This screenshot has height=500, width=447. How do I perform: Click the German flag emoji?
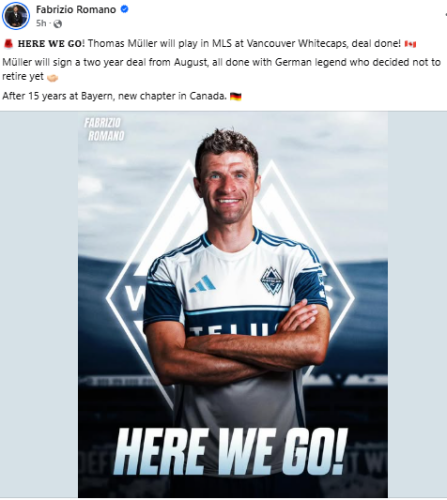point(236,97)
